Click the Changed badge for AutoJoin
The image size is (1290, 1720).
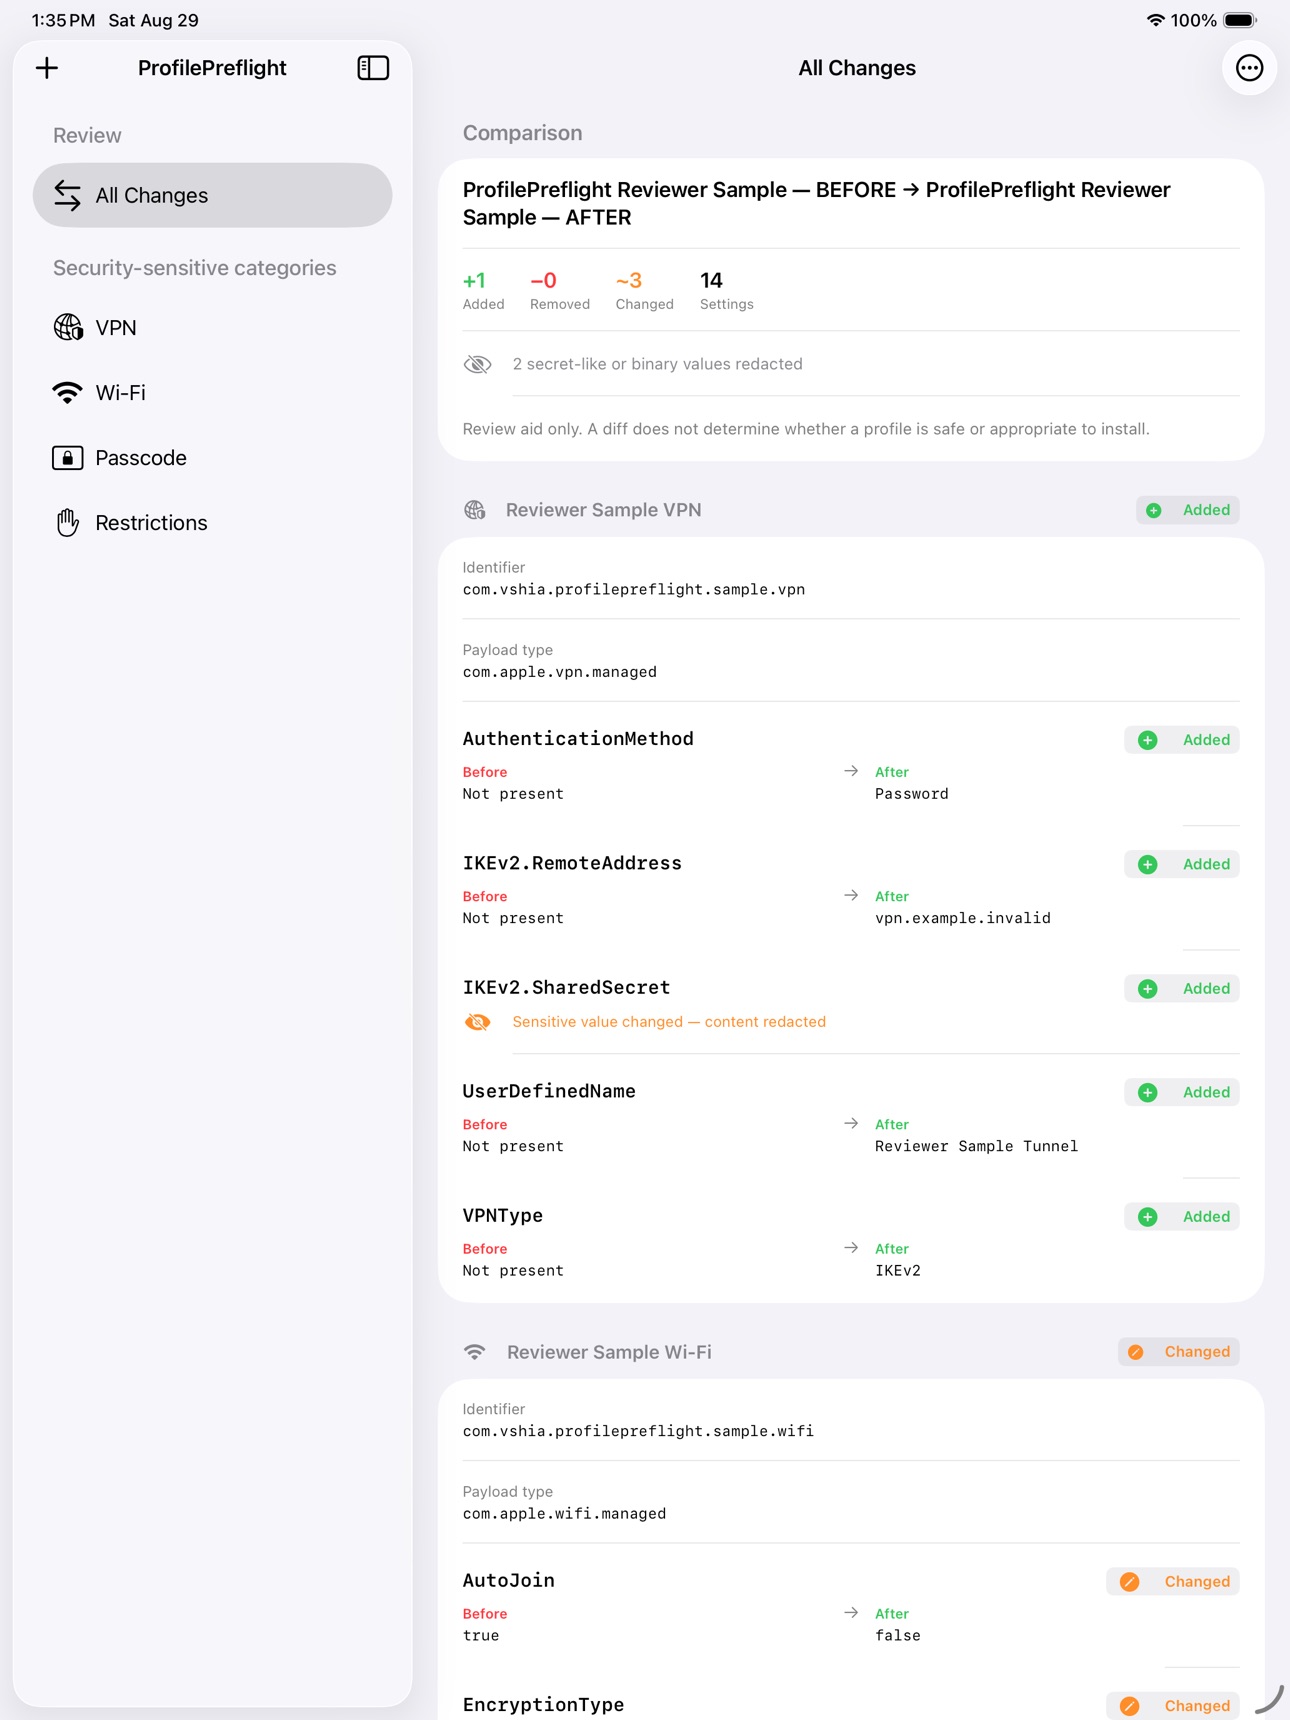point(1173,1581)
